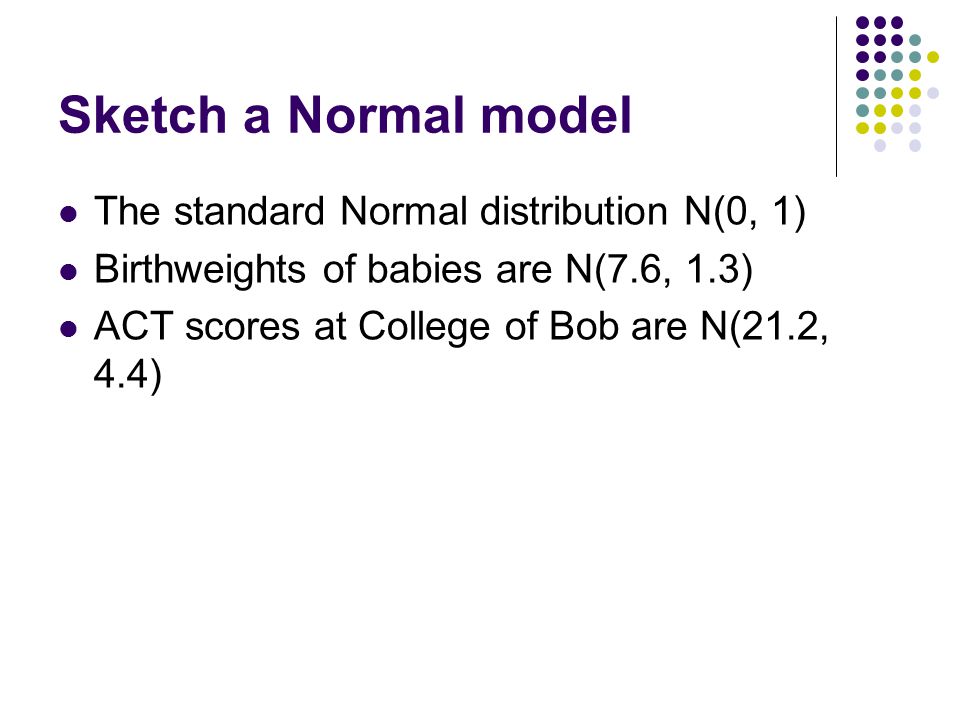Image resolution: width=960 pixels, height=720 pixels.
Task: Click the wrapped text "4.4)" on last line
Action: click(x=127, y=375)
